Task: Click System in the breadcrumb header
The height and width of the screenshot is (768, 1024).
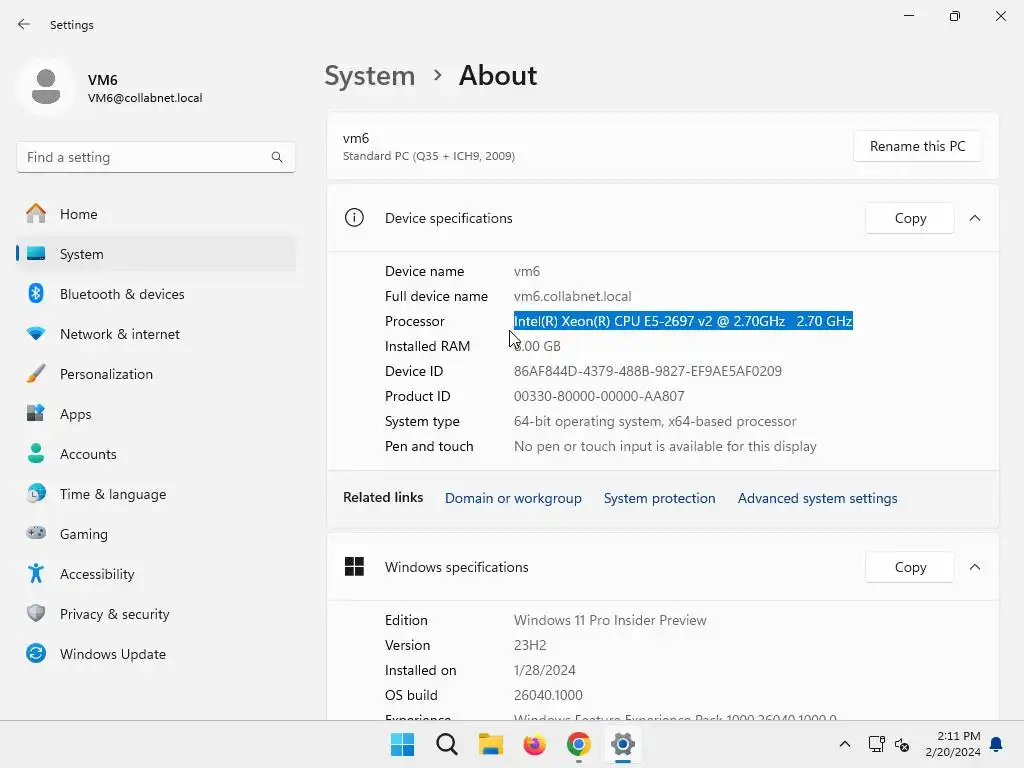Action: pyautogui.click(x=370, y=76)
